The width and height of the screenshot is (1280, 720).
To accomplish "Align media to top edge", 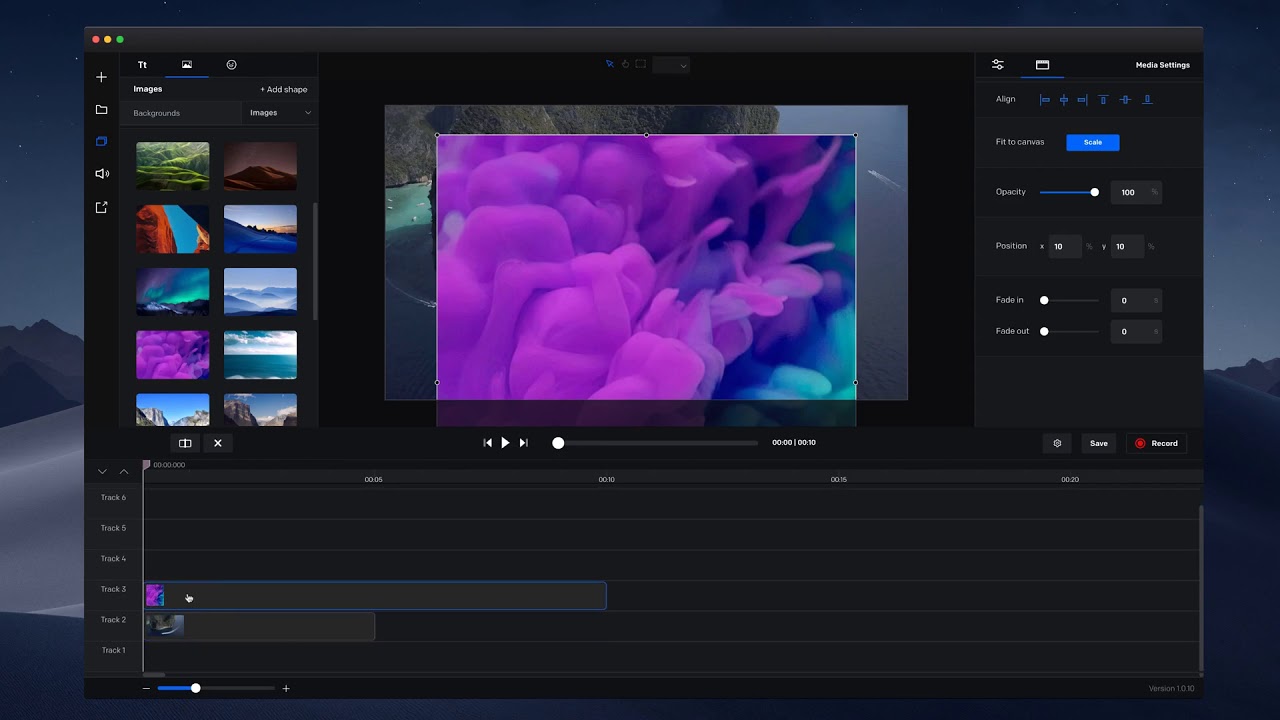I will click(1104, 99).
